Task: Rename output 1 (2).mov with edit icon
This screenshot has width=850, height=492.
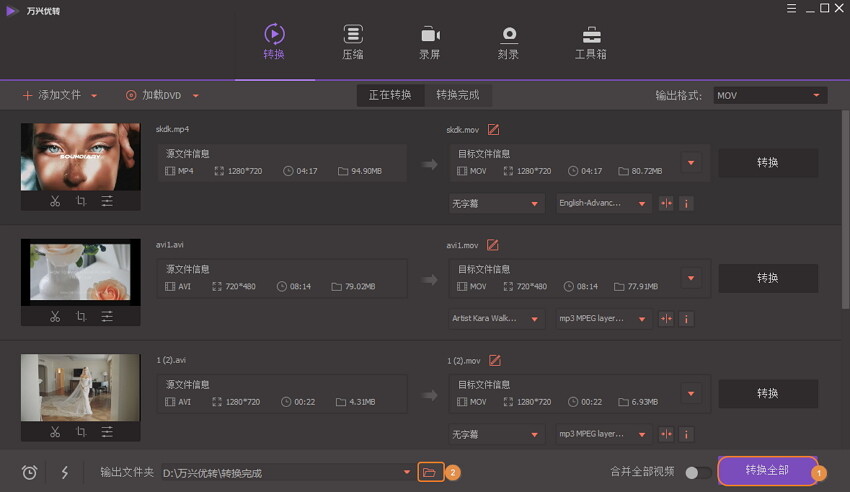Action: coord(495,360)
